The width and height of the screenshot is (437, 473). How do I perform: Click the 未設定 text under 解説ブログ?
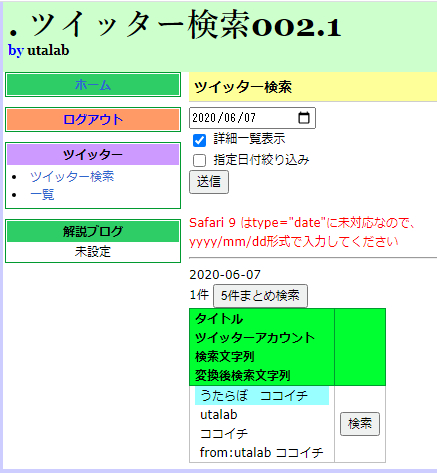93,252
